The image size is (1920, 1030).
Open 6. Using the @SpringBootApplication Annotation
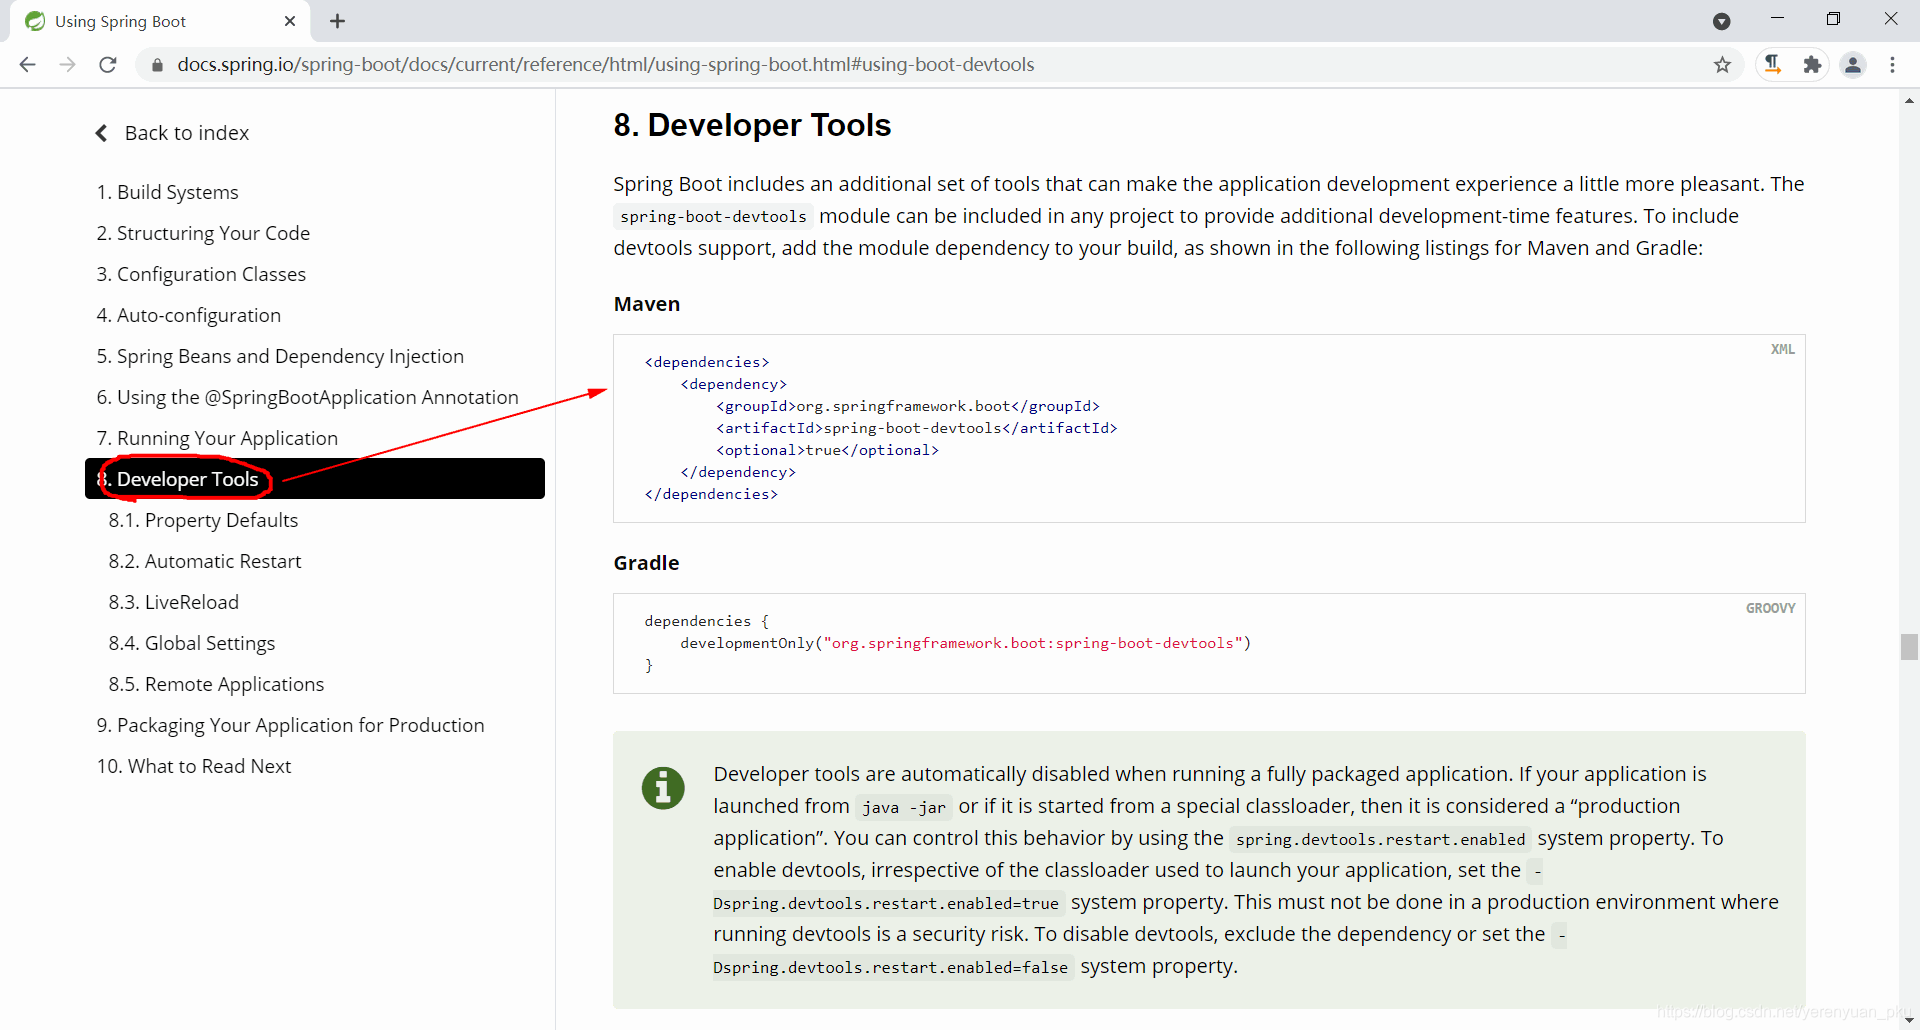coord(307,397)
